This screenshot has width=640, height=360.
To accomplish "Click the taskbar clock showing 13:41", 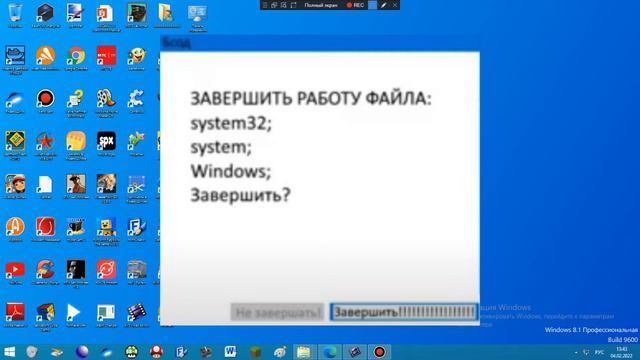I will tap(621, 352).
